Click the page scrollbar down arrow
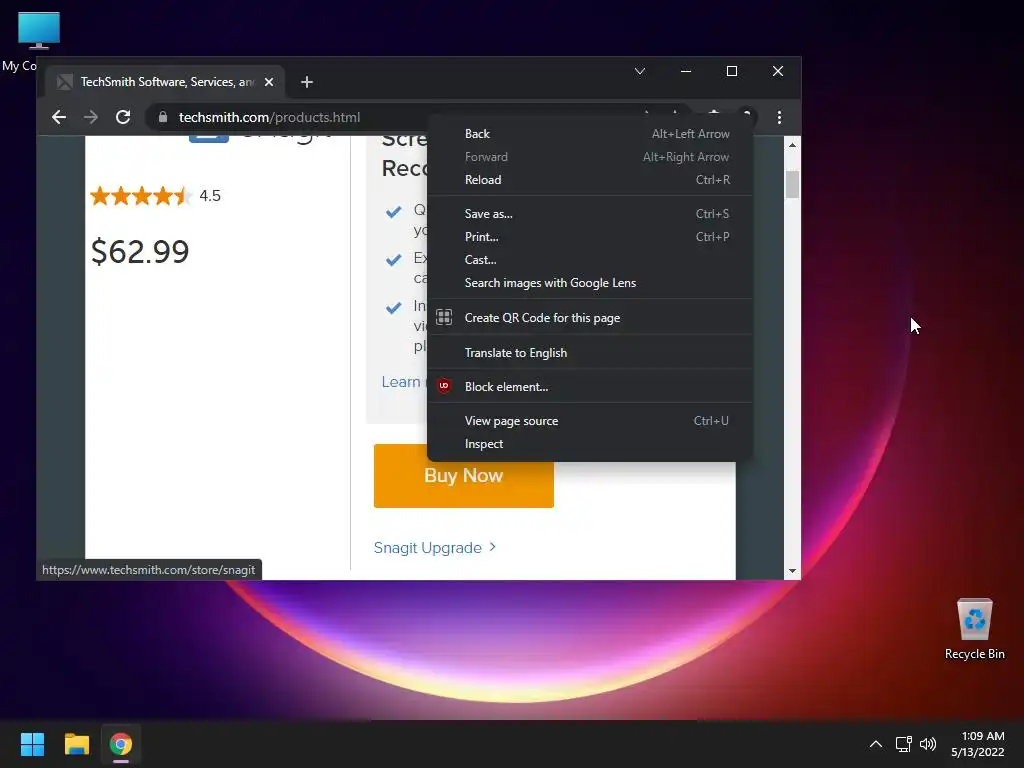Screen dimensions: 1024x768 792,571
